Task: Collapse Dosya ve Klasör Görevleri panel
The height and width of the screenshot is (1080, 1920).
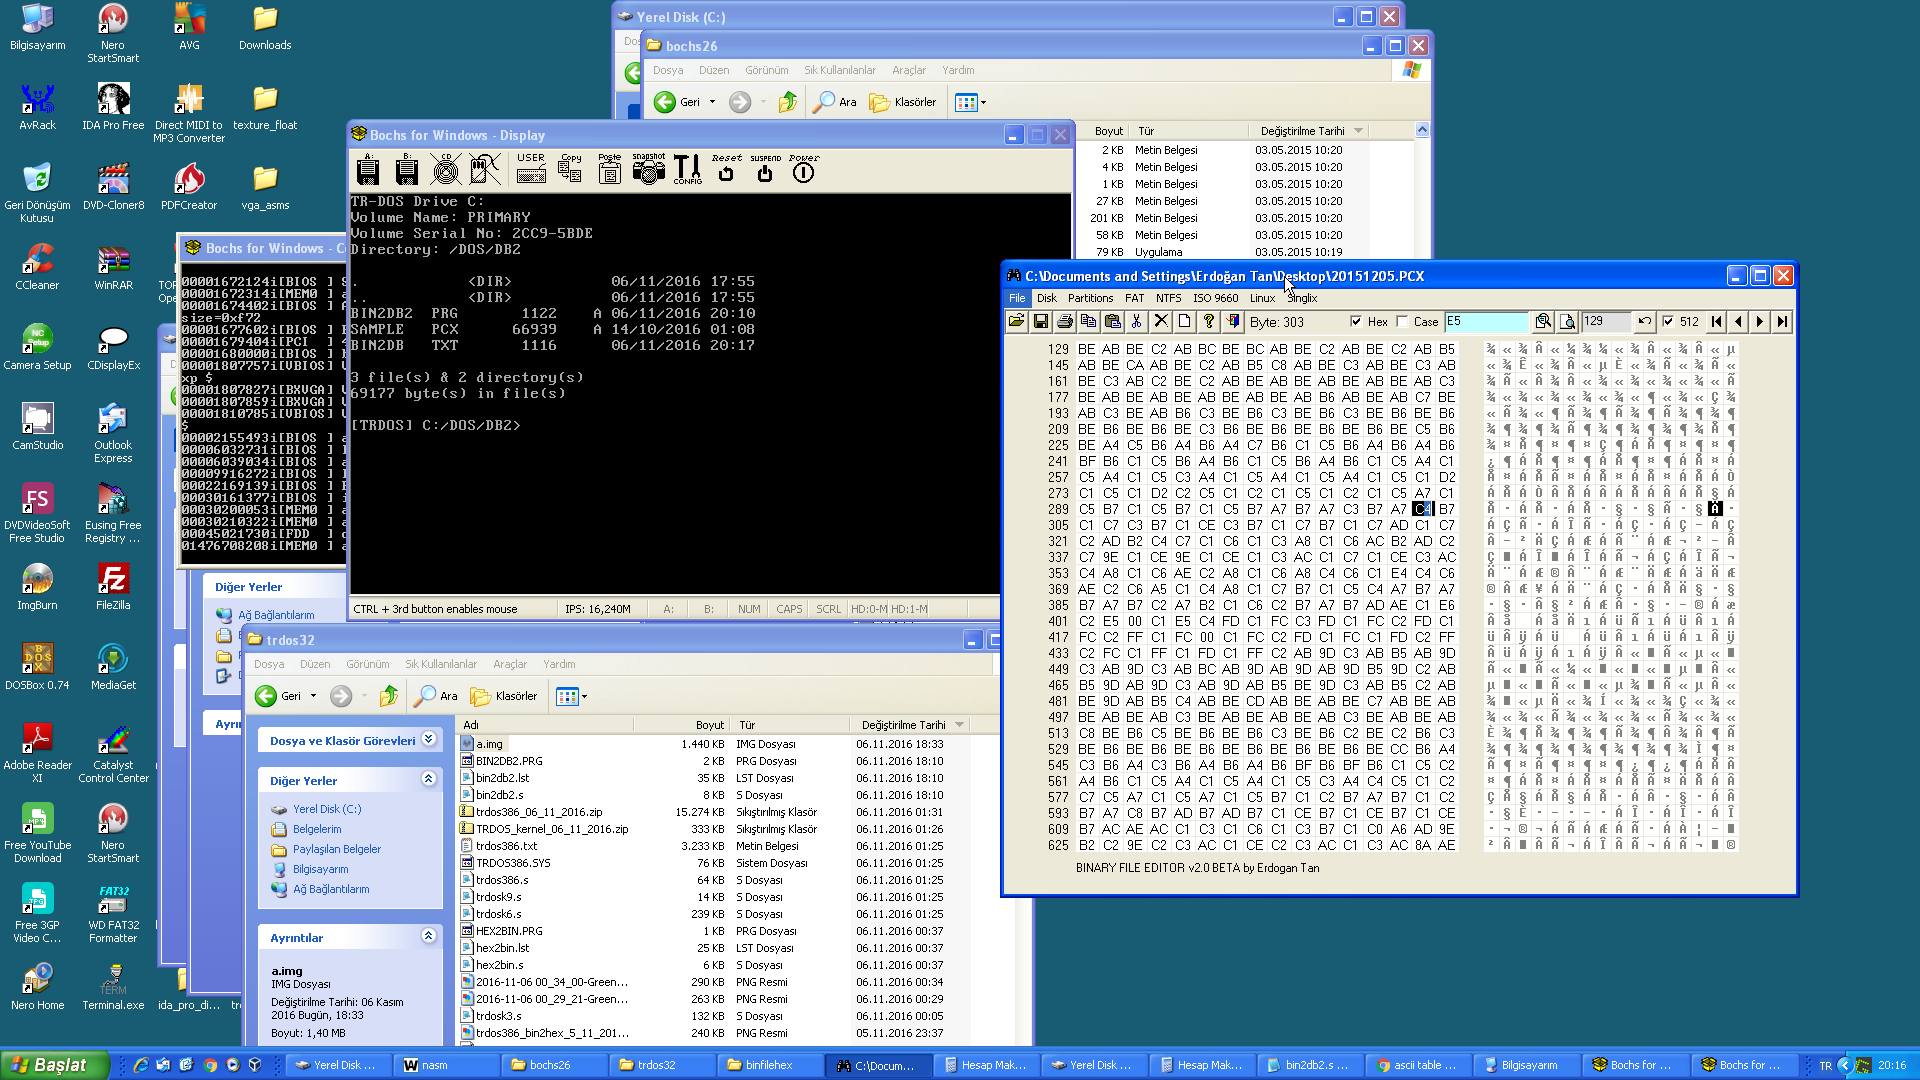Action: (428, 739)
